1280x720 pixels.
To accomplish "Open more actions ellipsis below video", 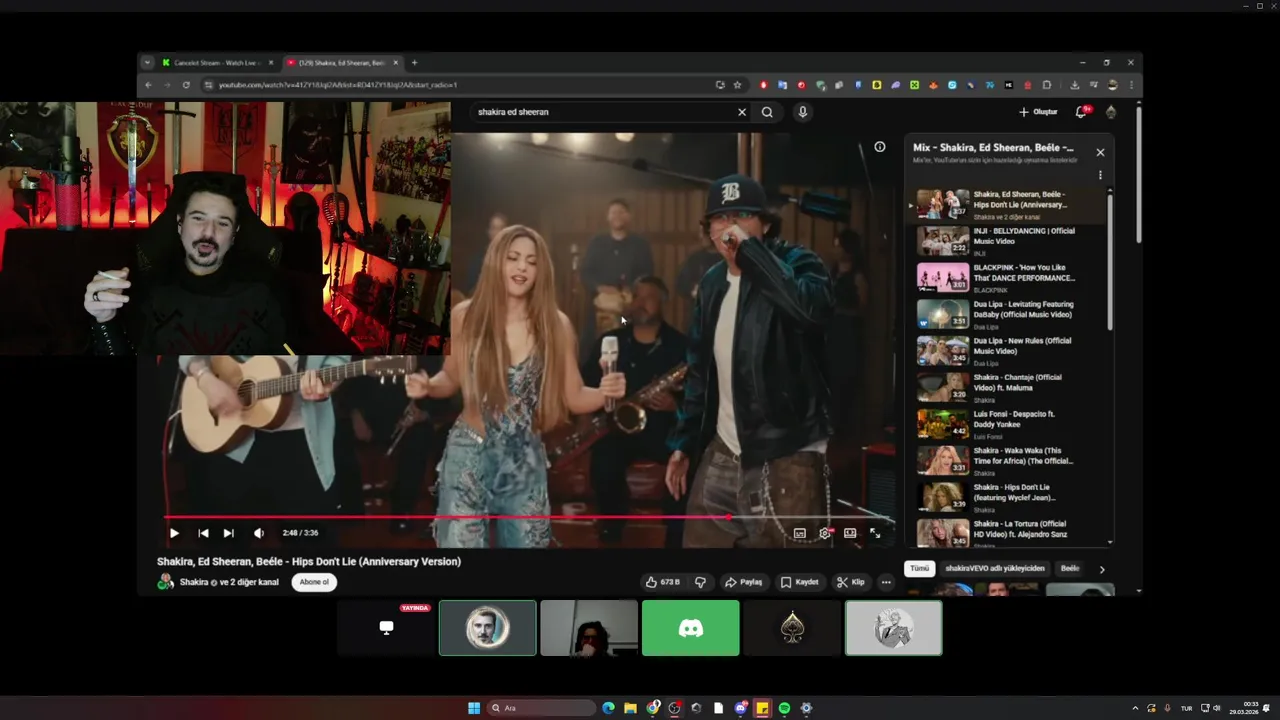I will 886,582.
